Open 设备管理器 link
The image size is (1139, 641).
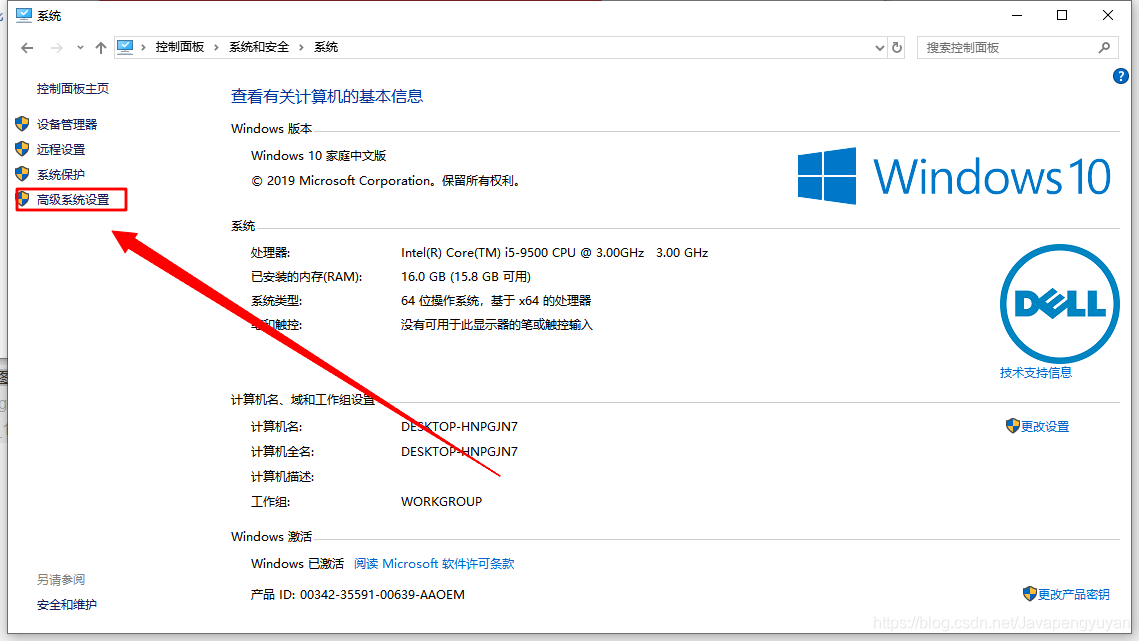click(x=67, y=124)
